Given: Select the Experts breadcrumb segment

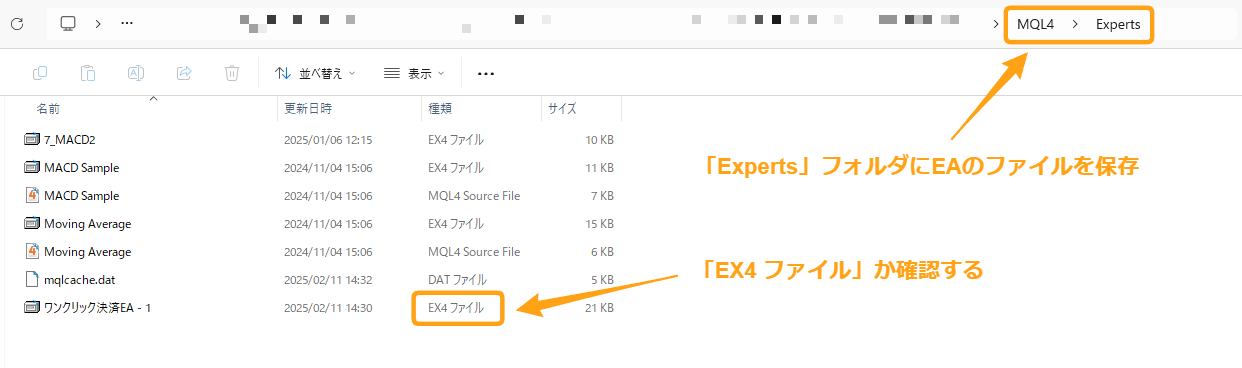Looking at the screenshot, I should tap(1118, 24).
